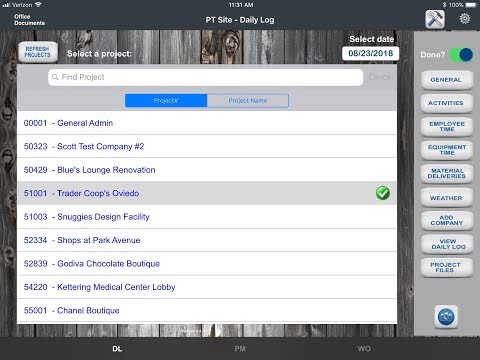
Task: Tap Cancel next to the search field
Action: coord(380,77)
